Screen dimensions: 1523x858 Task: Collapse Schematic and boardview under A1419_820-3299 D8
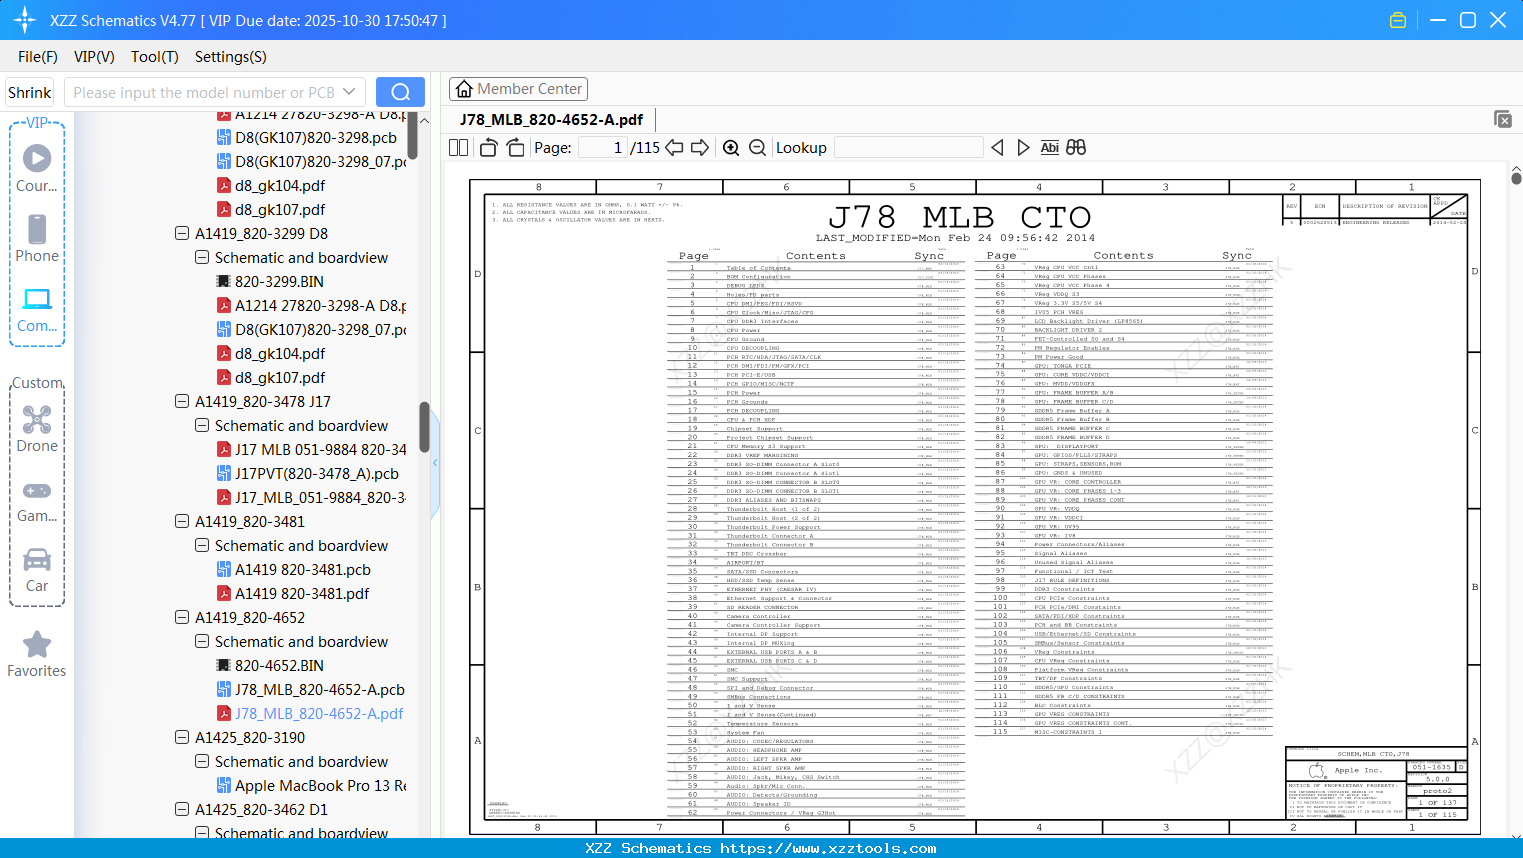(202, 258)
